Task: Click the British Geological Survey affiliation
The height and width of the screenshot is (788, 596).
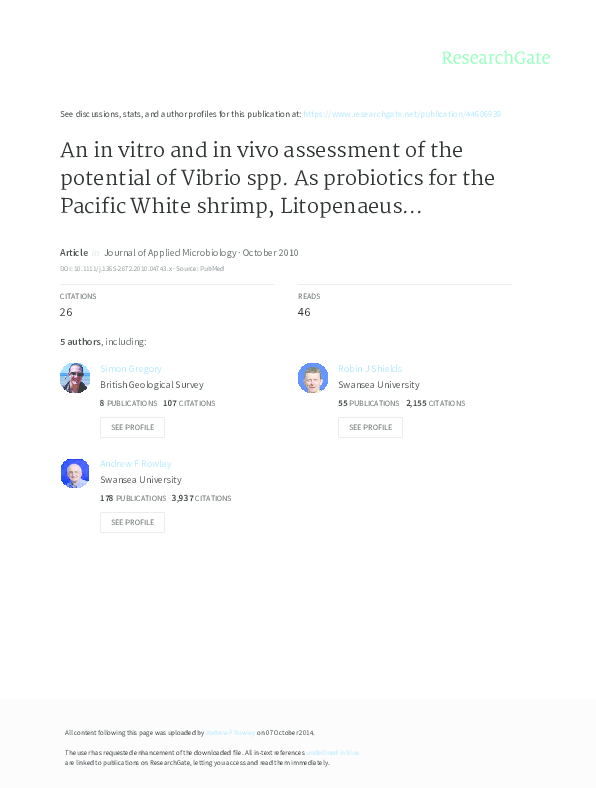Action: click(152, 384)
